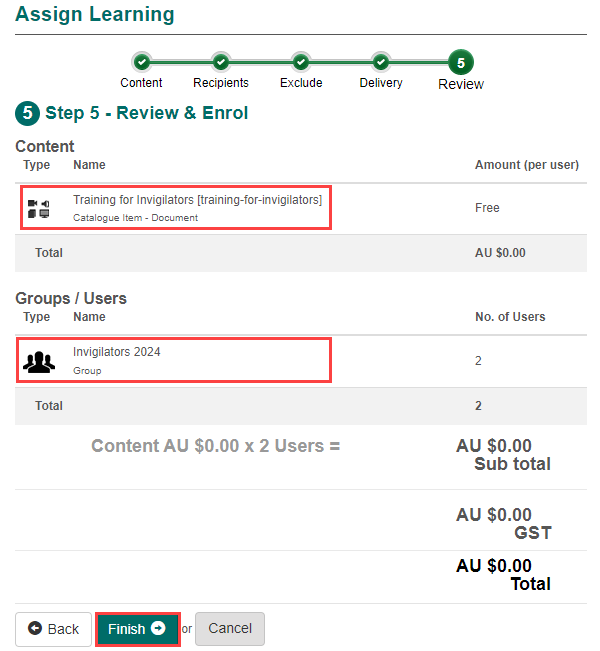Switch to the Delivery step label

click(x=381, y=83)
